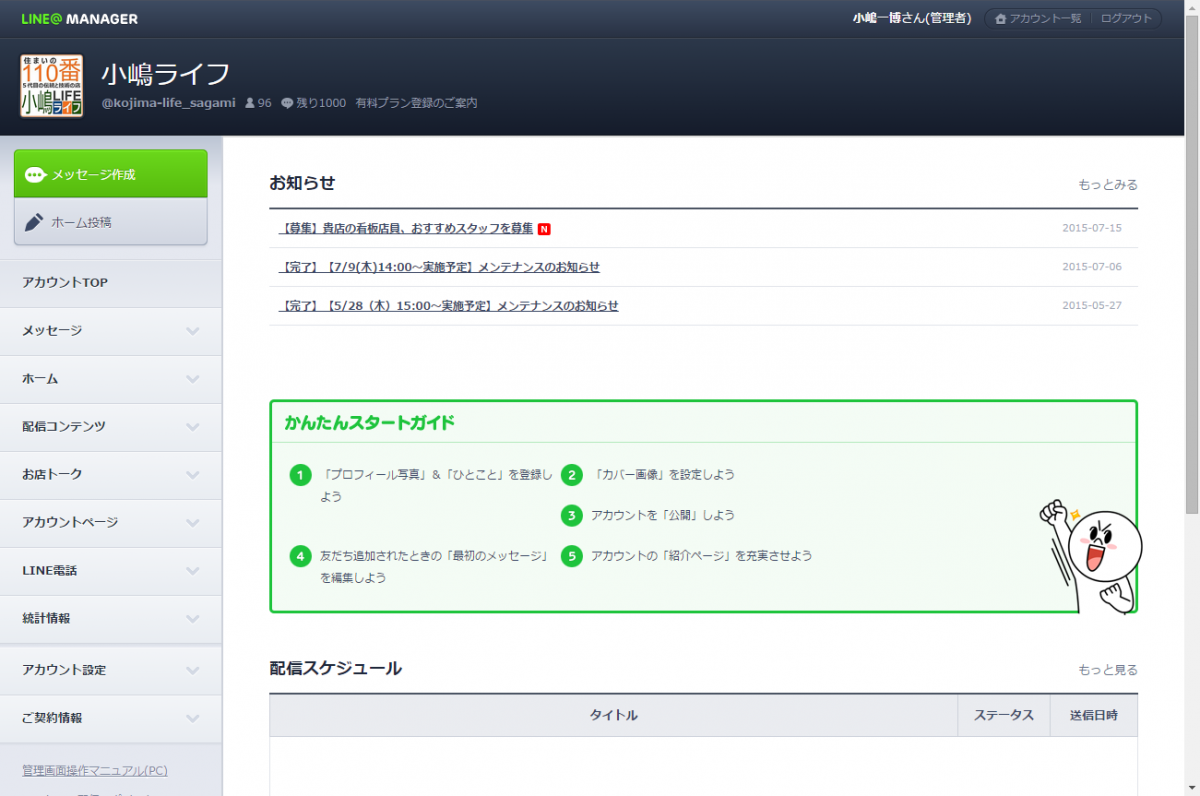Click the friends count person icon
This screenshot has height=796, width=1200.
pos(250,103)
